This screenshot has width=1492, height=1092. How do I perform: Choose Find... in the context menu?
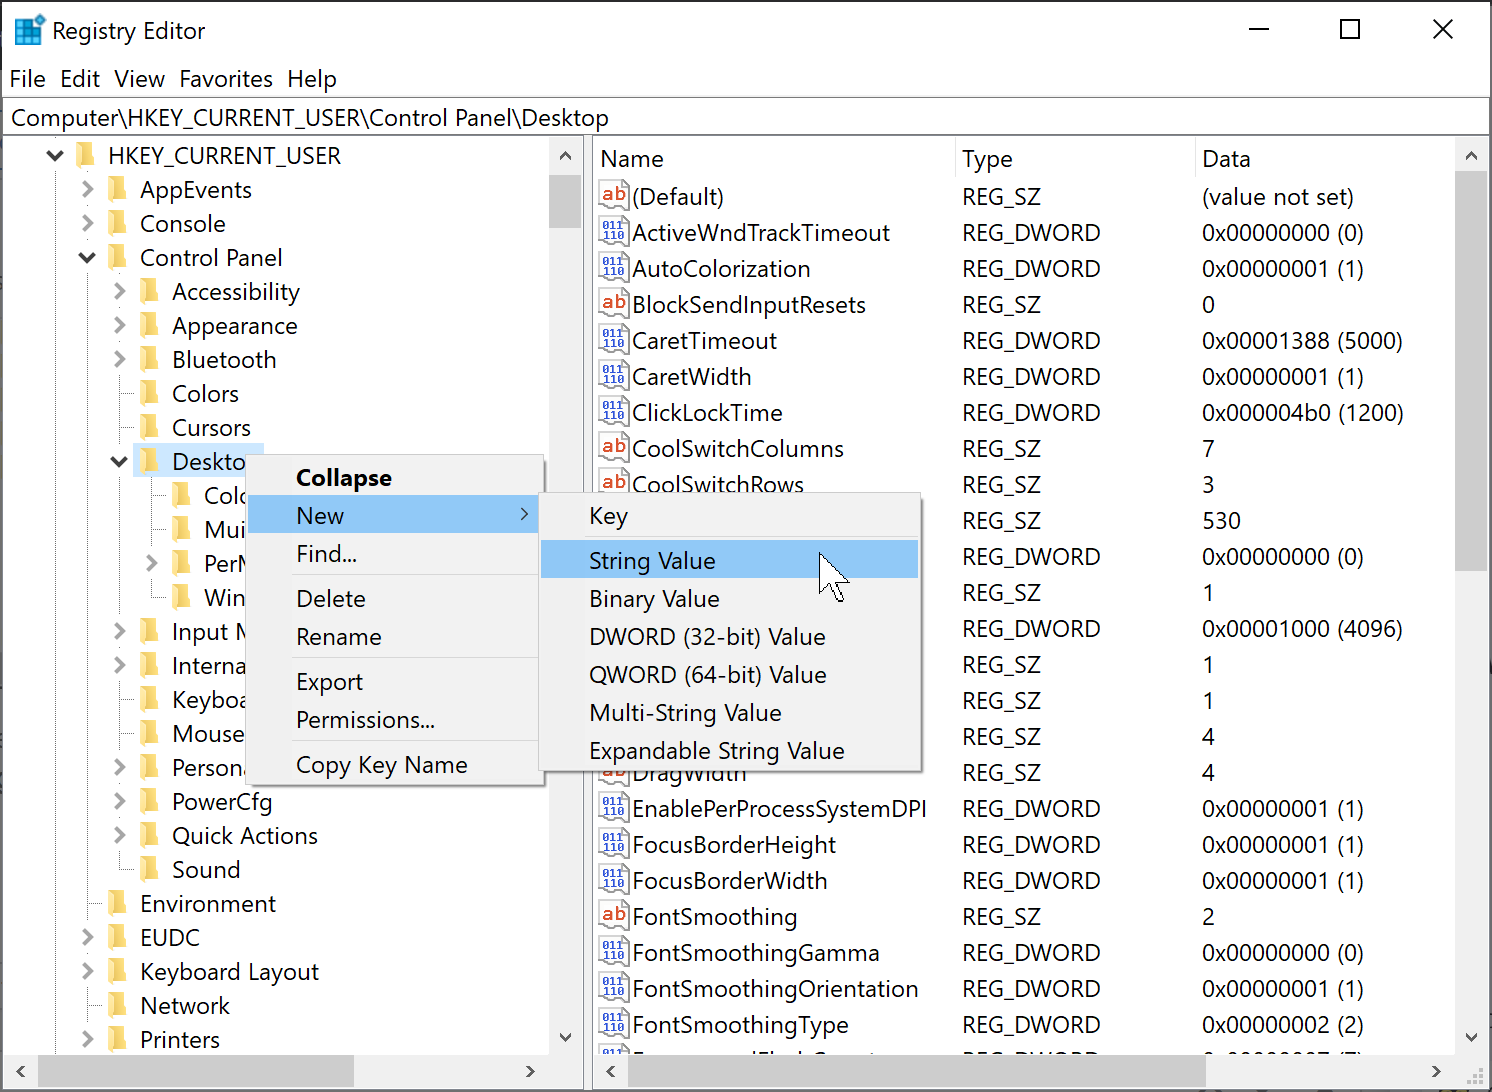(392, 553)
